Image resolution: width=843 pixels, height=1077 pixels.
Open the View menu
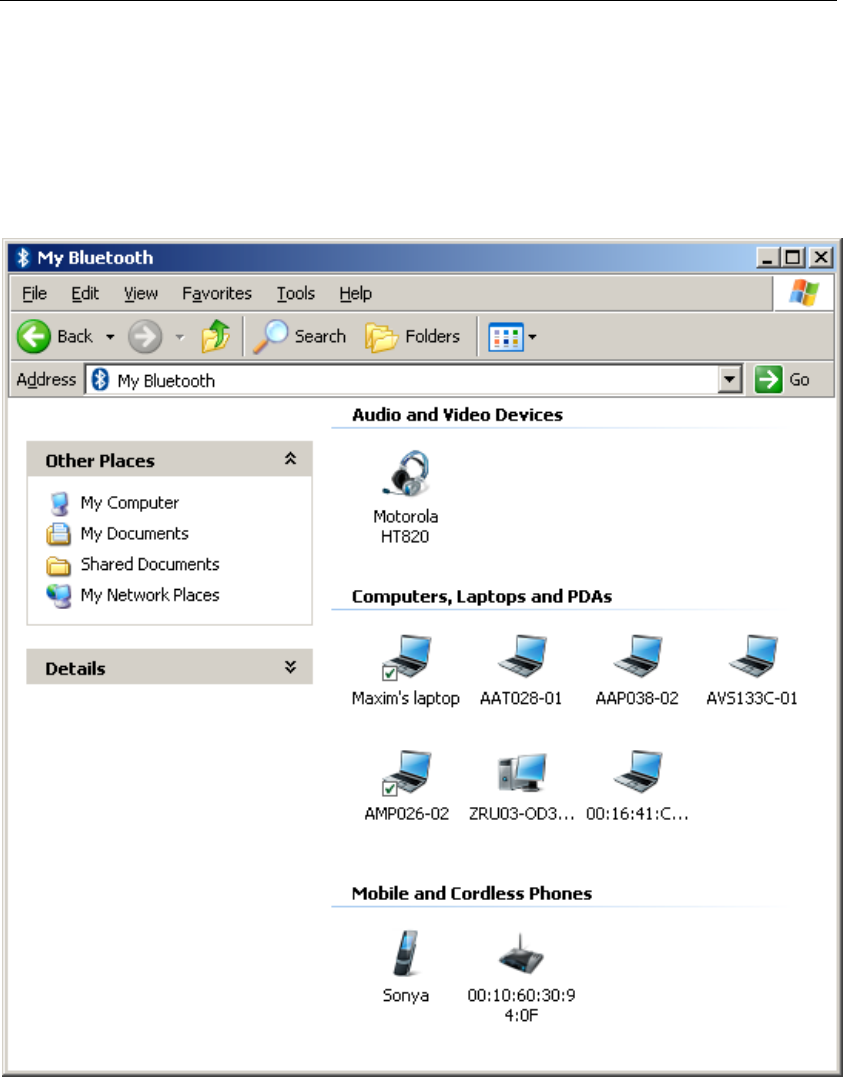click(141, 293)
